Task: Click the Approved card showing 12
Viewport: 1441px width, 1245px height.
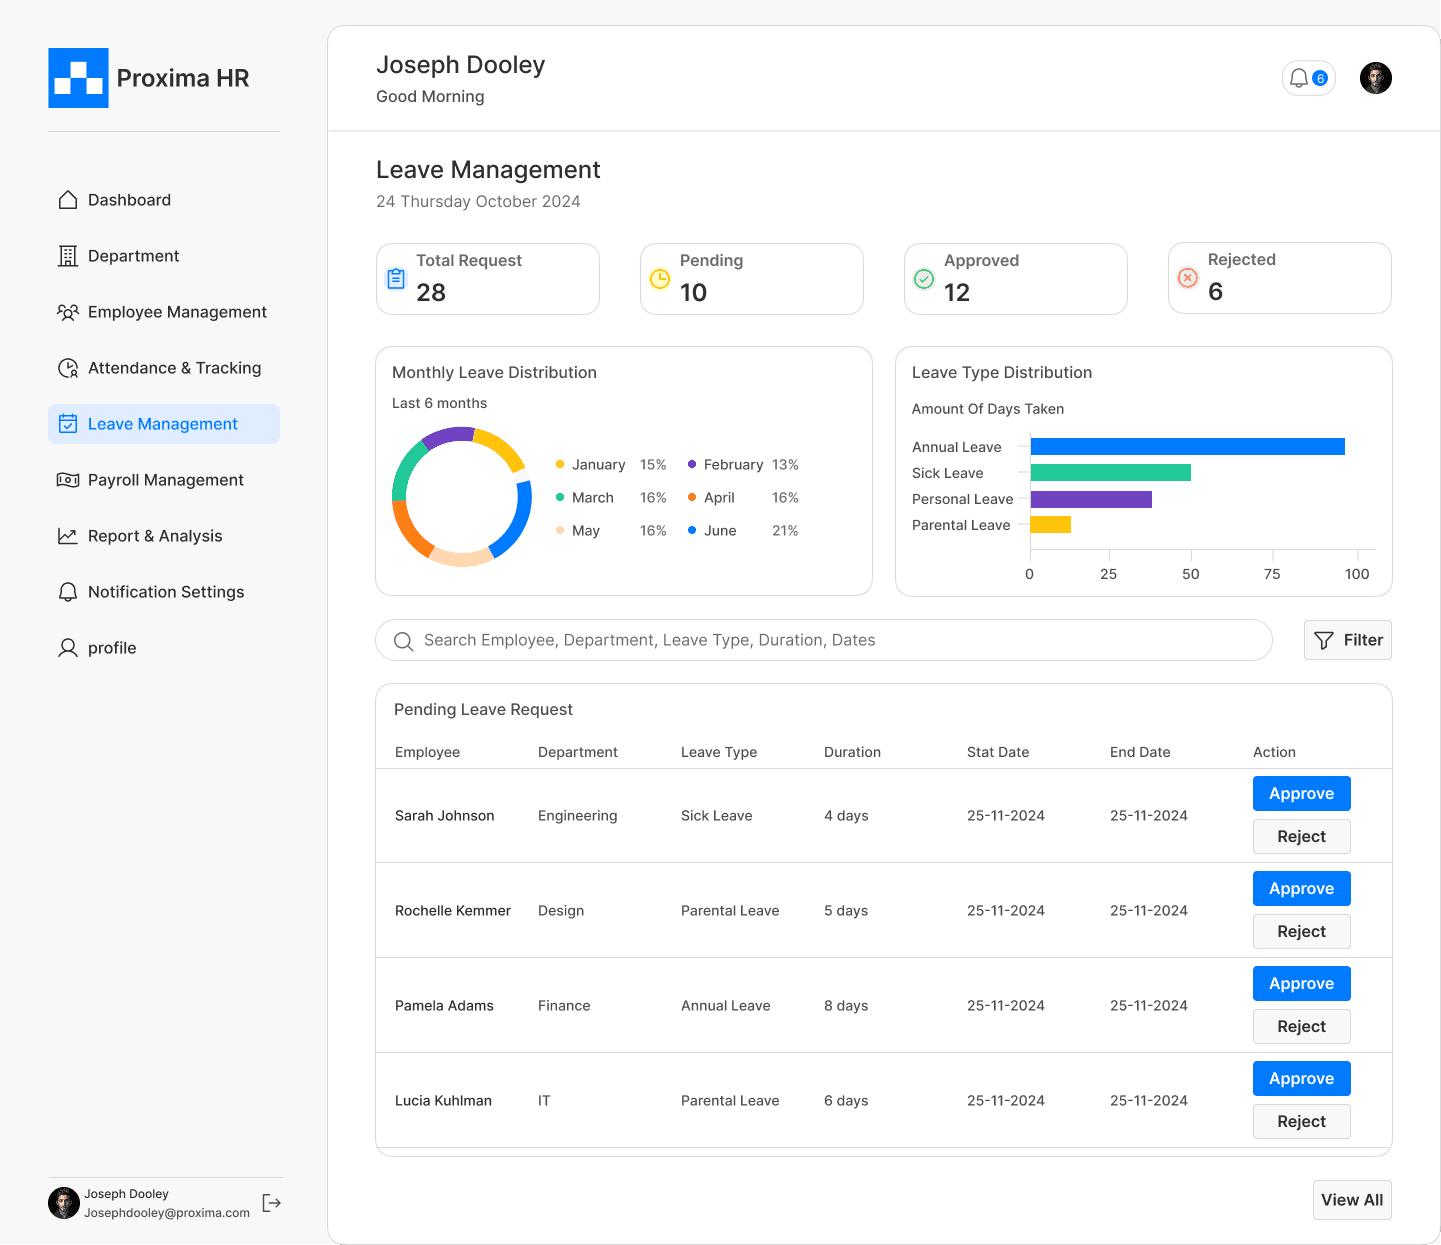Action: pos(1016,279)
